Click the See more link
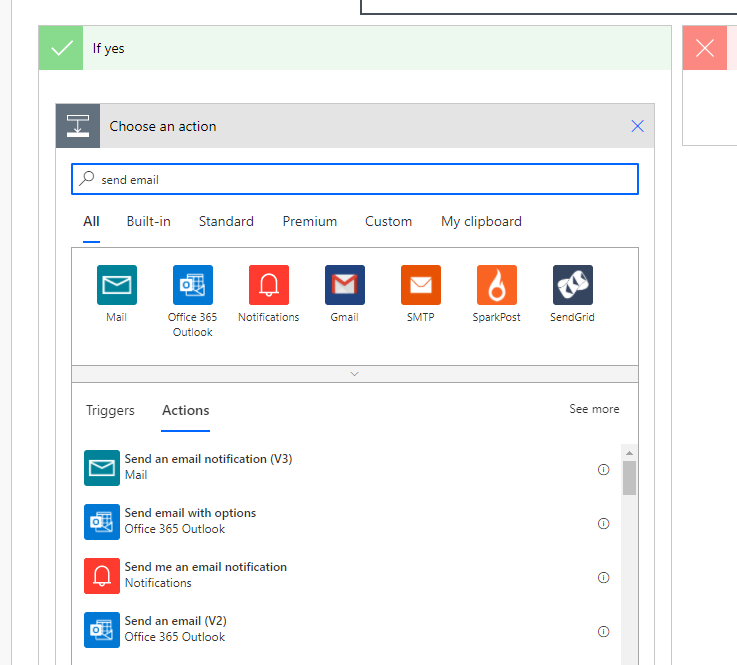 coord(594,409)
